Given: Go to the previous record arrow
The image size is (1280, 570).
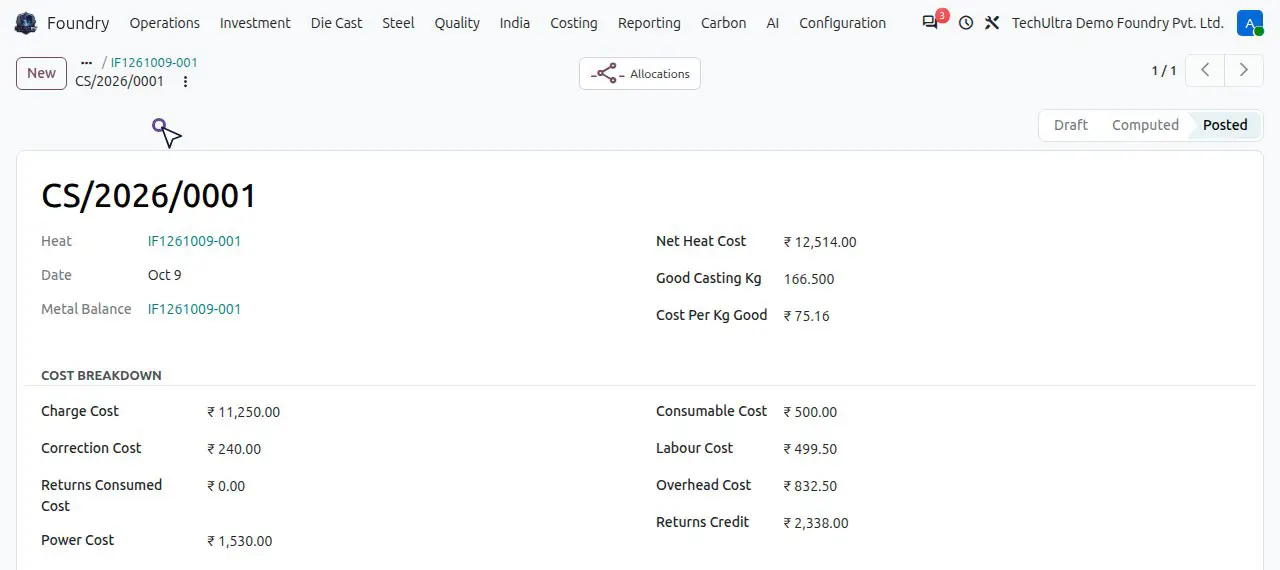Looking at the screenshot, I should [x=1206, y=70].
